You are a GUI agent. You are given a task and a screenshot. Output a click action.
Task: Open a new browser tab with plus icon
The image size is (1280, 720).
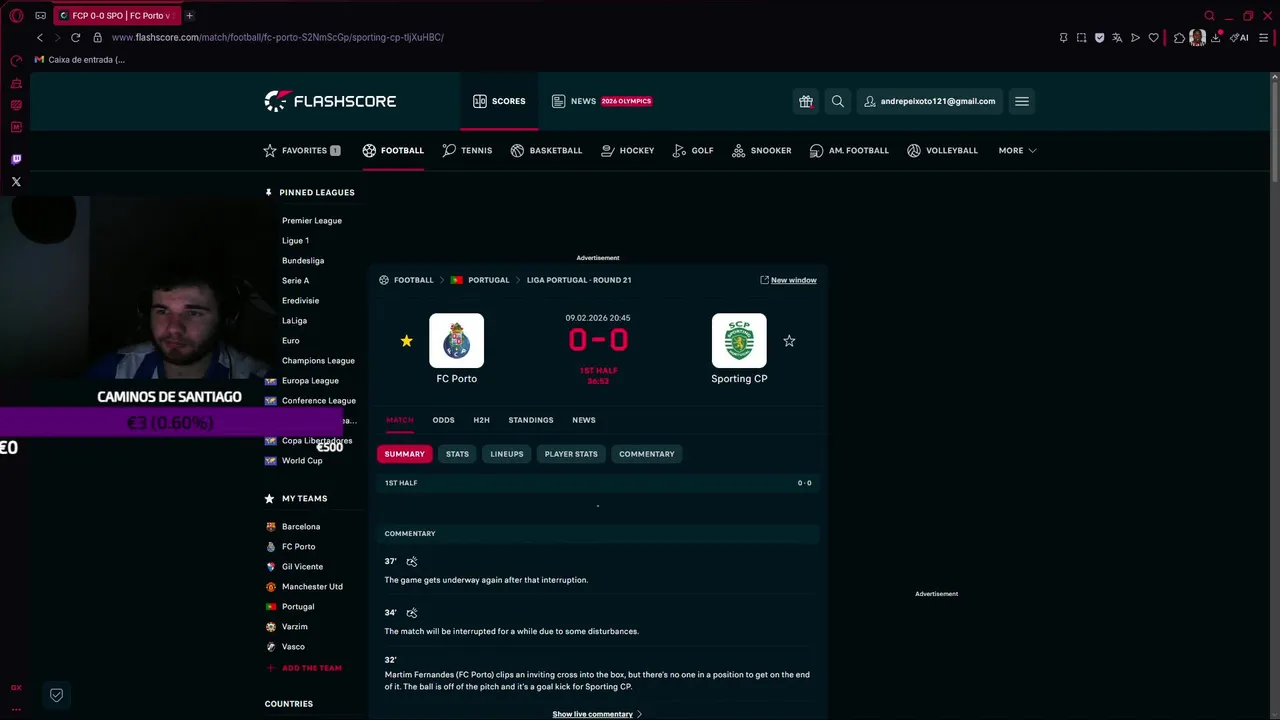click(189, 15)
